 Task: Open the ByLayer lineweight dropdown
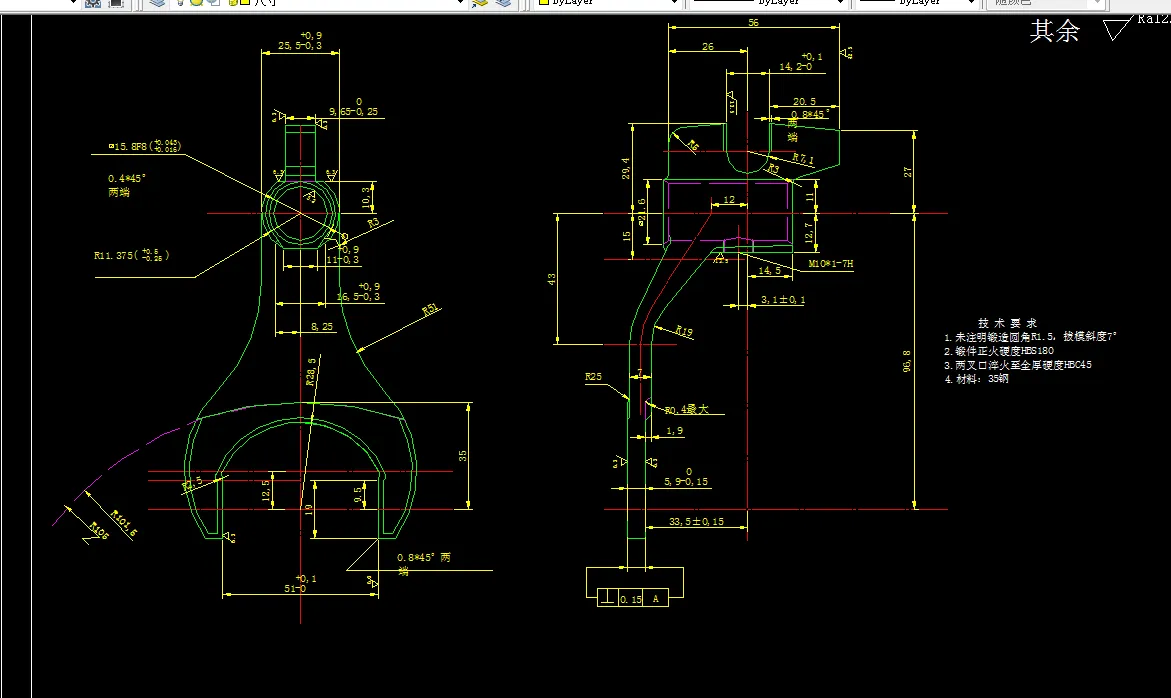(916, 3)
